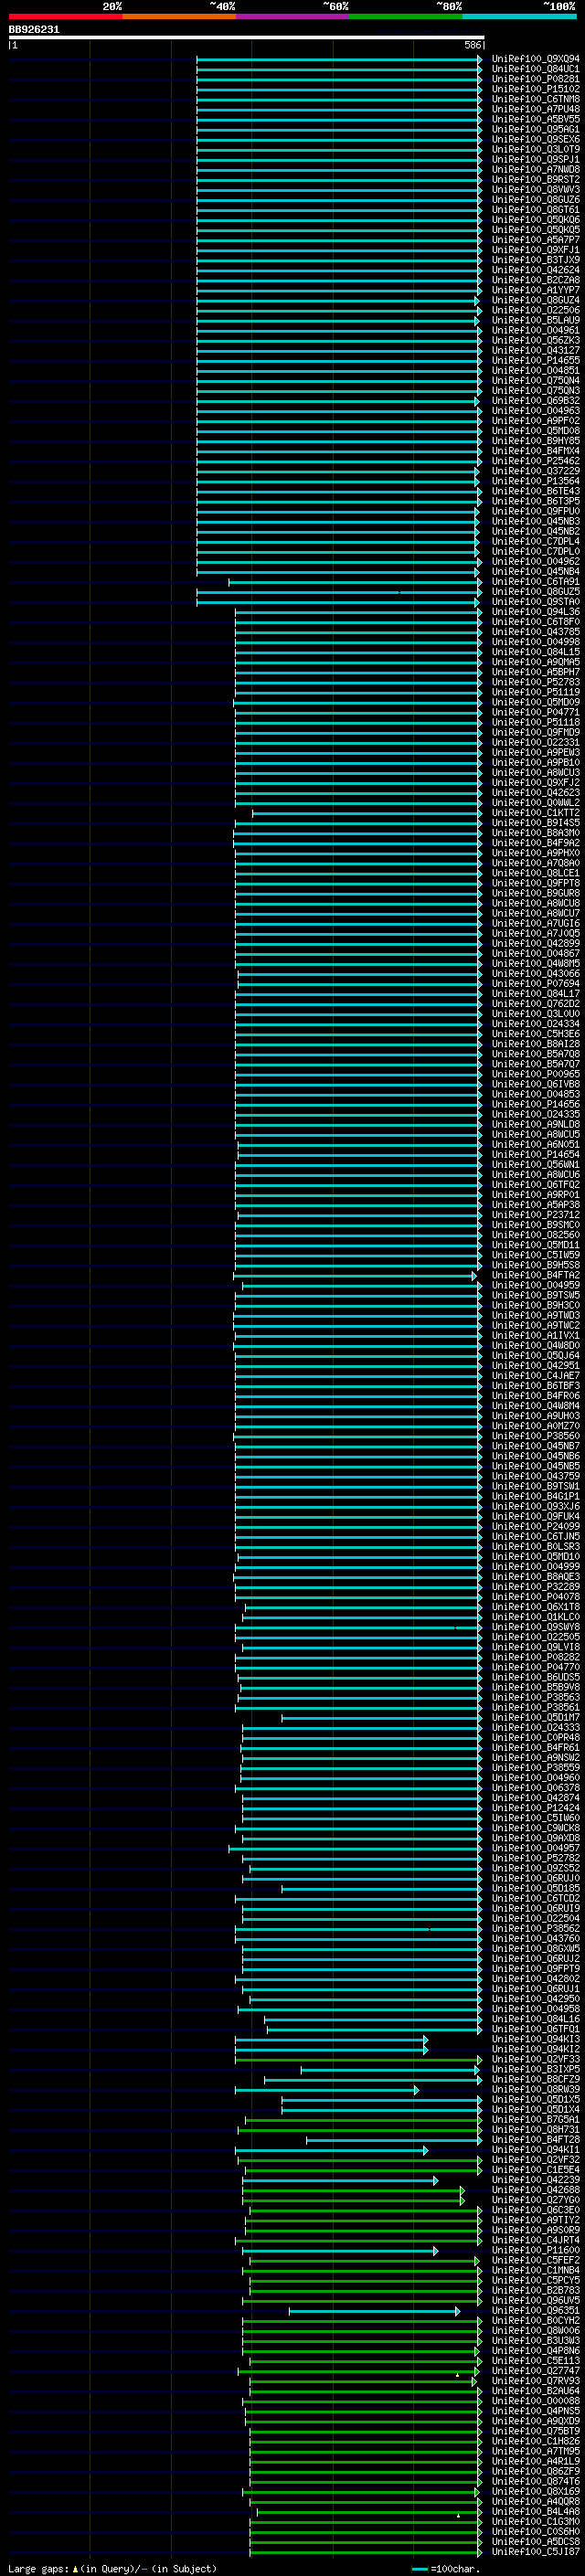This screenshot has width=585, height=2576.
Task: Select hit UniRef100_C1H826
Action: [x=535, y=2441]
